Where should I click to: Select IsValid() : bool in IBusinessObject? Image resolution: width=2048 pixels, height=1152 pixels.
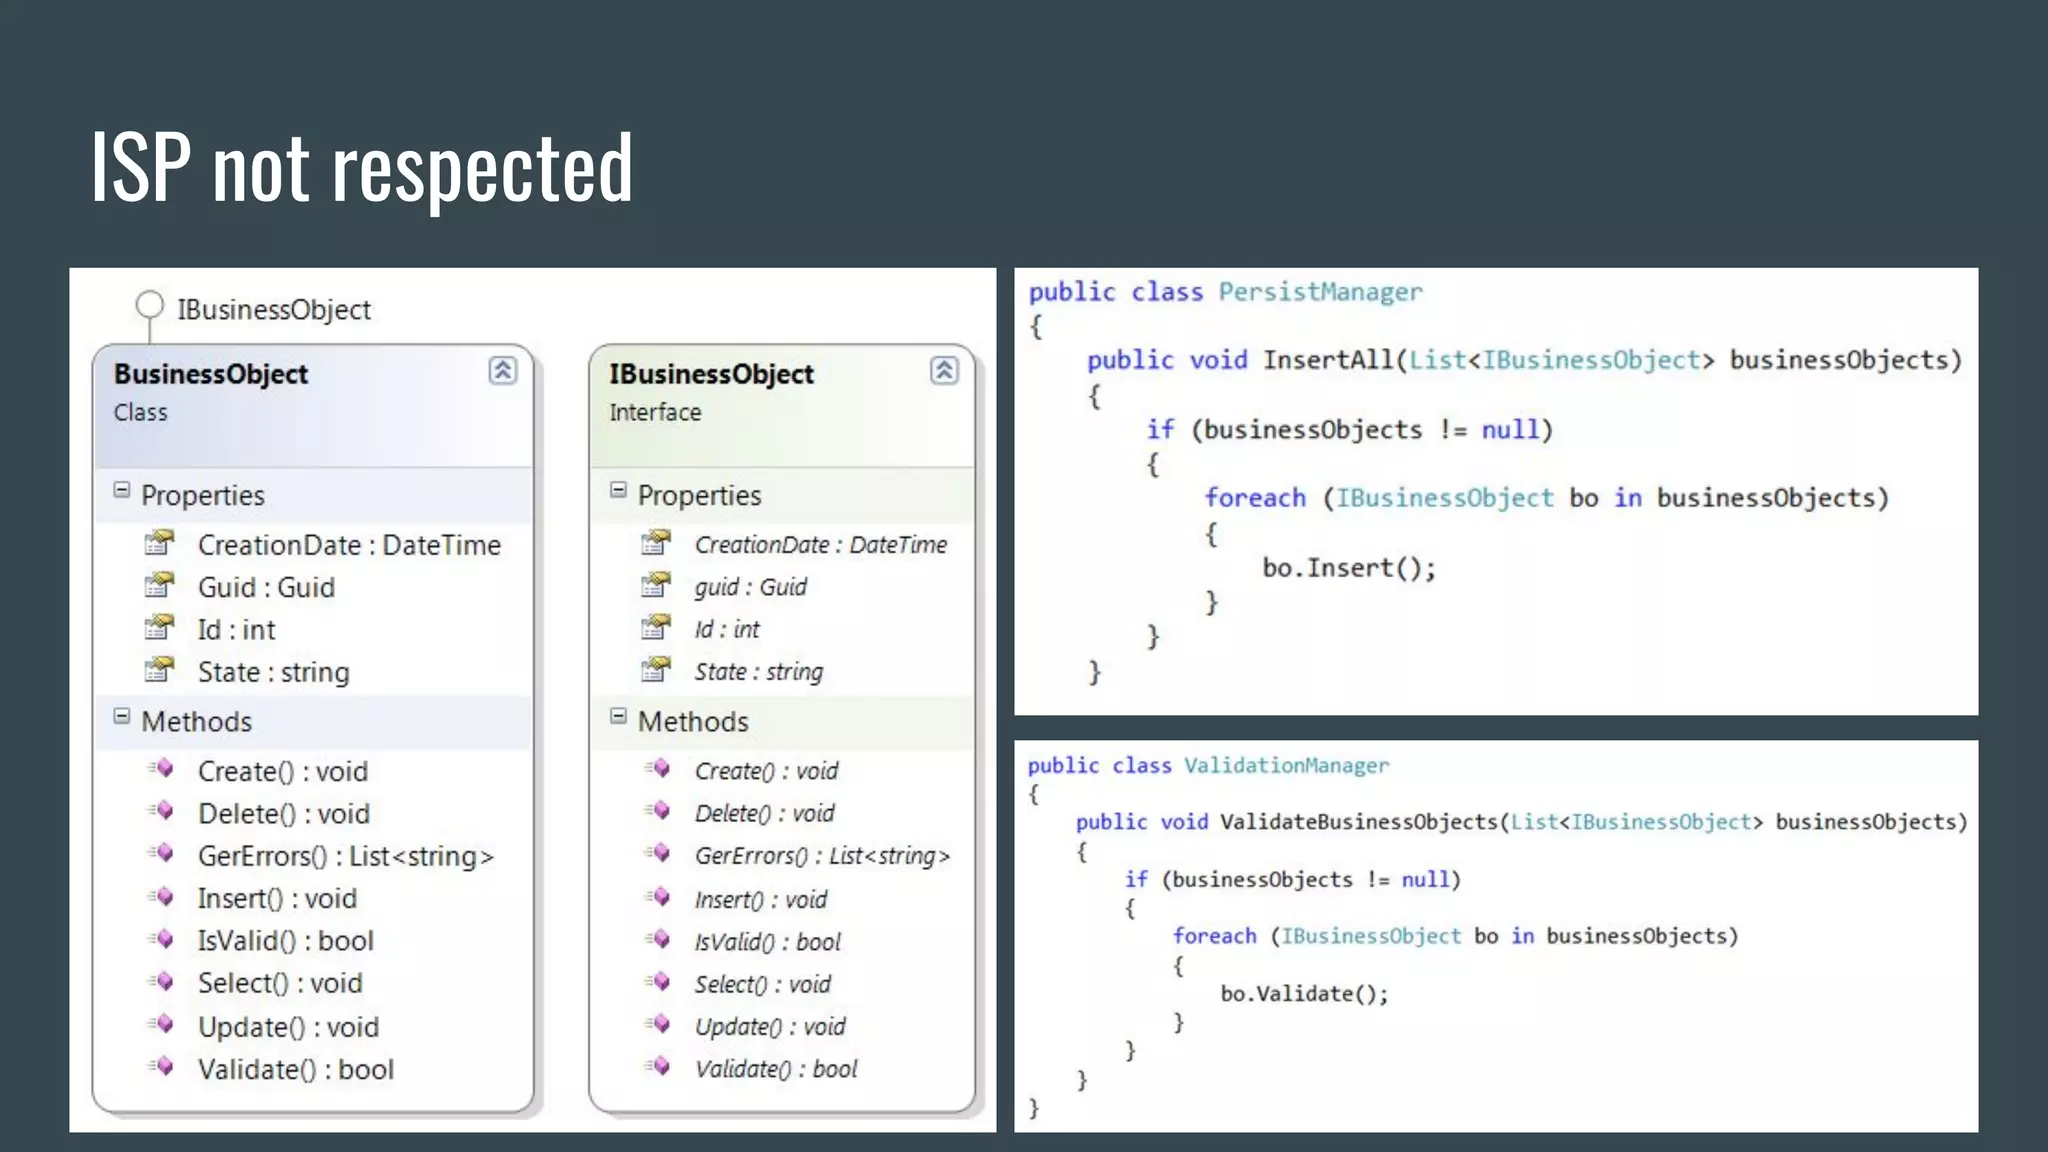tap(767, 942)
